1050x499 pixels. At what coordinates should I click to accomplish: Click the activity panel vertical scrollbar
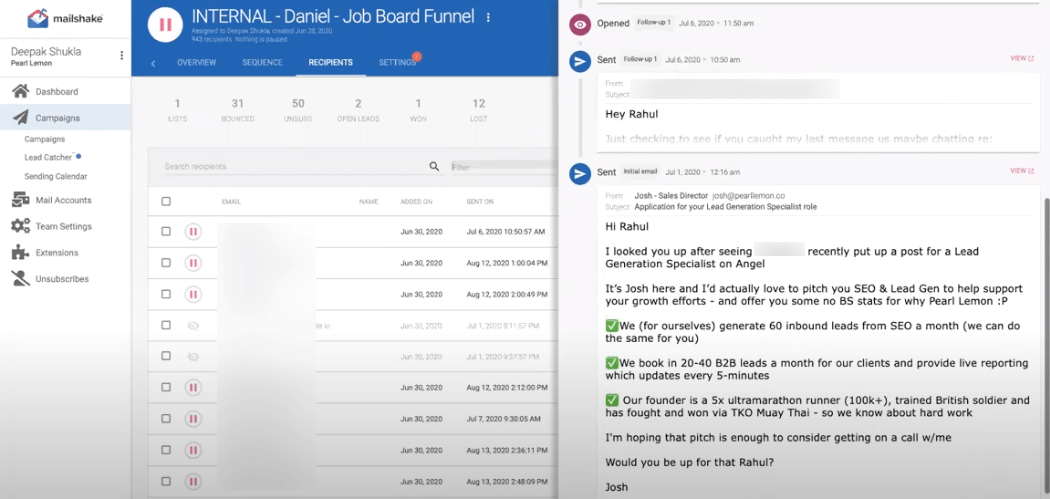(x=1046, y=348)
